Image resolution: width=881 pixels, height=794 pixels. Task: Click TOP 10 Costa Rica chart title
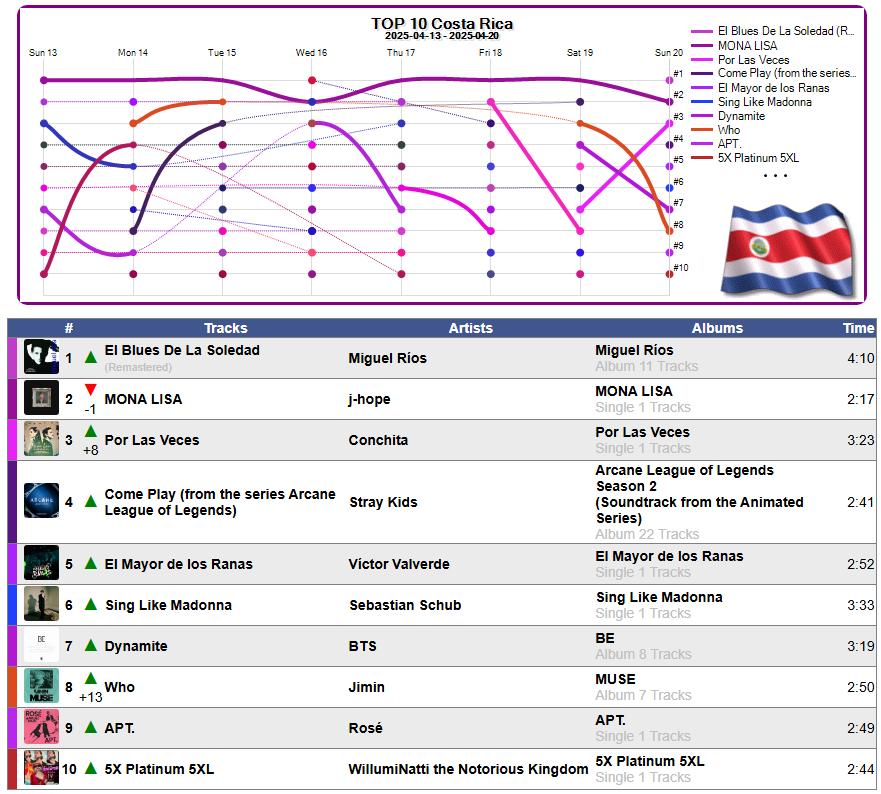coord(442,24)
